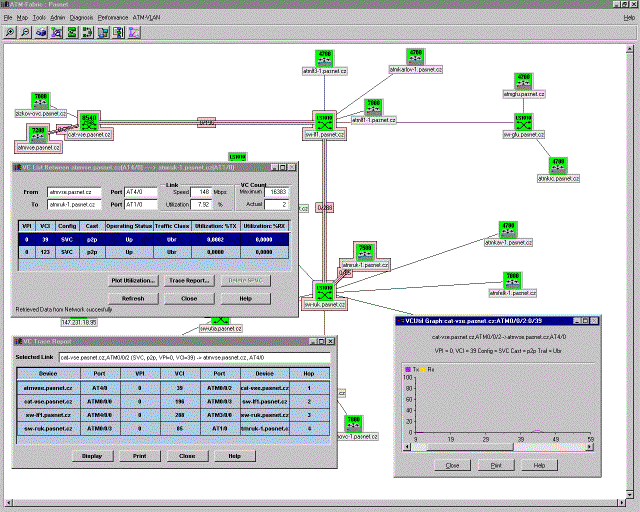The image size is (640, 512).
Task: Select trace row for hop 3 sw-lf1.pasnet.cz
Action: click(x=173, y=415)
